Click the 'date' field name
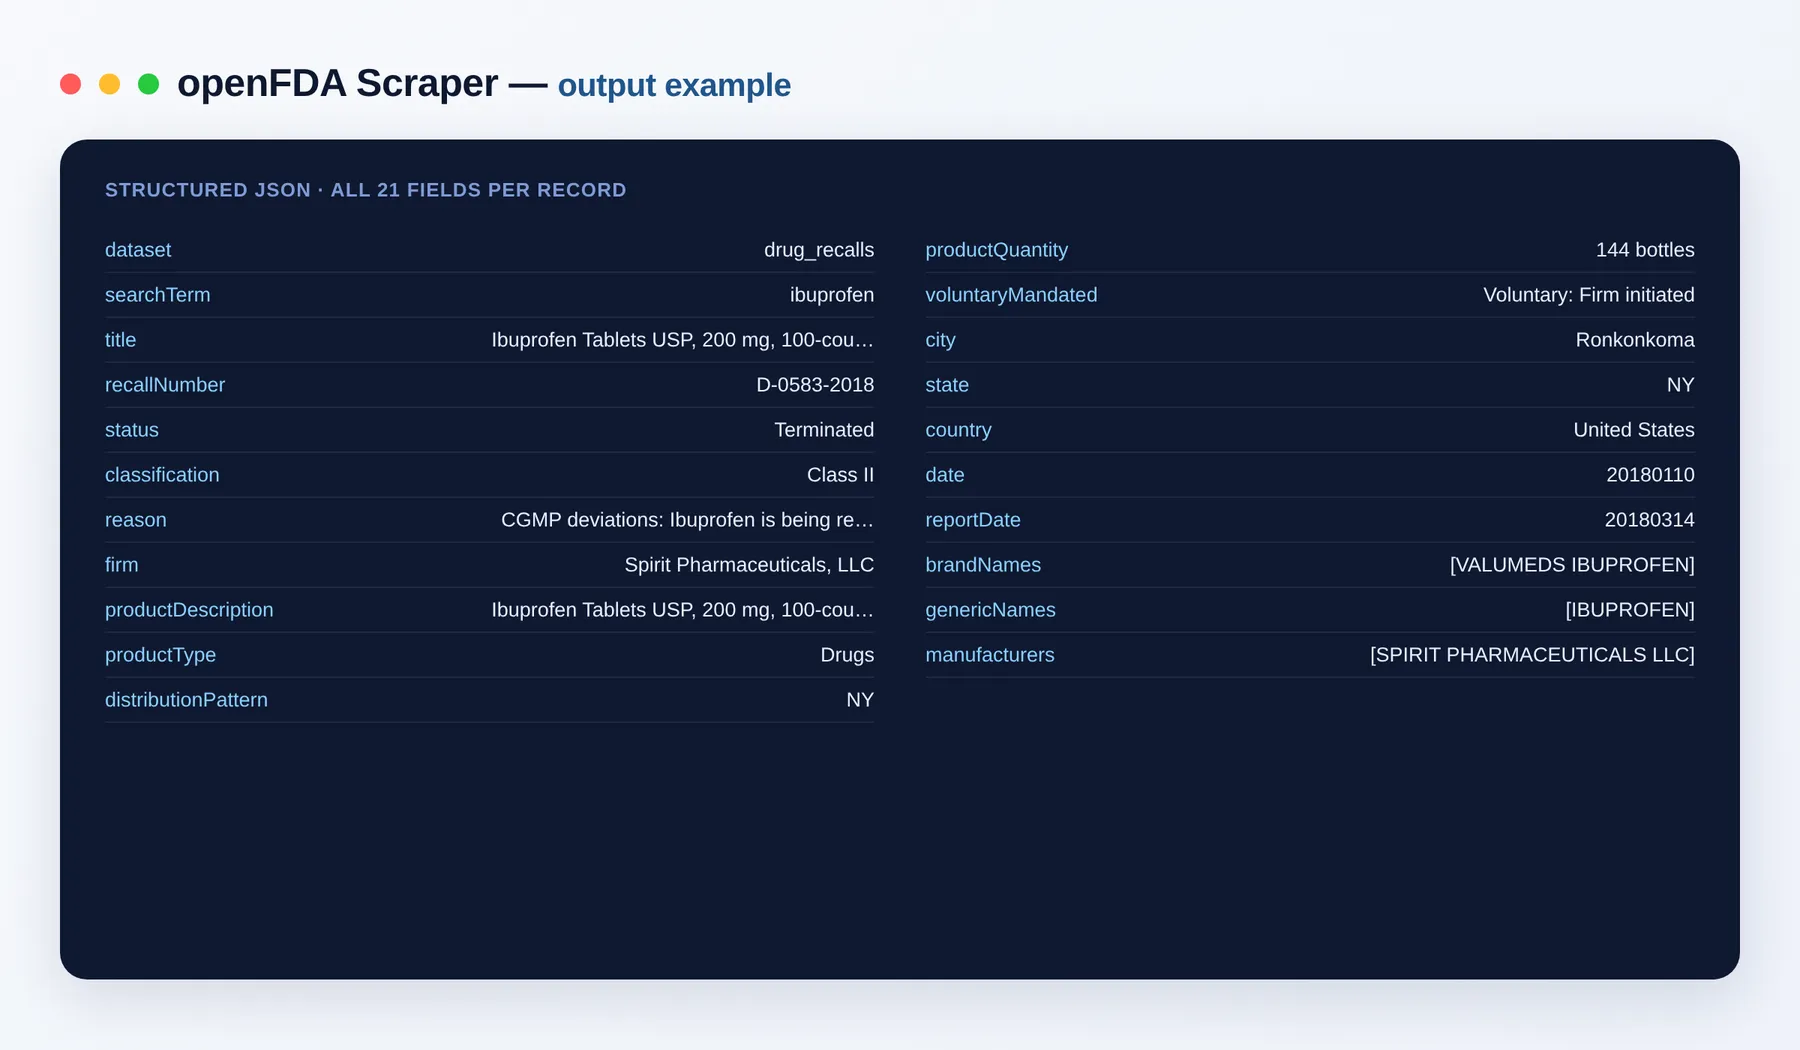The image size is (1800, 1050). 945,475
